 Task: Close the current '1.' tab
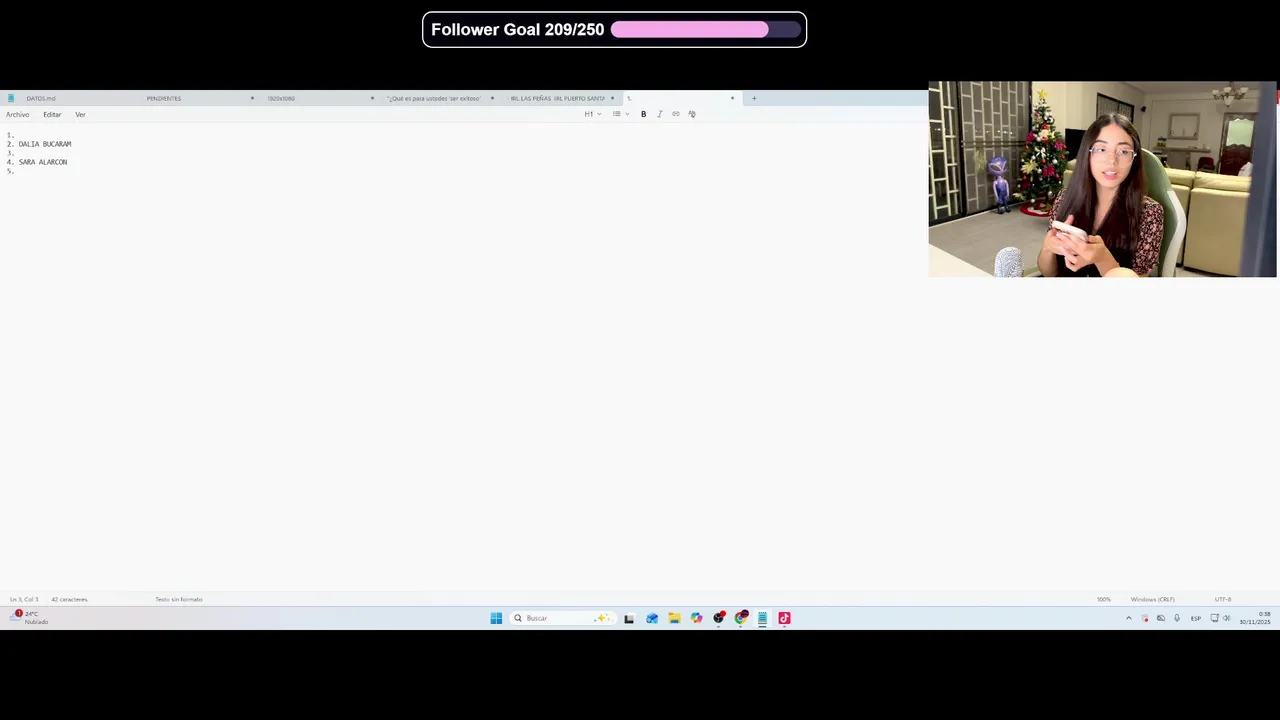point(732,98)
